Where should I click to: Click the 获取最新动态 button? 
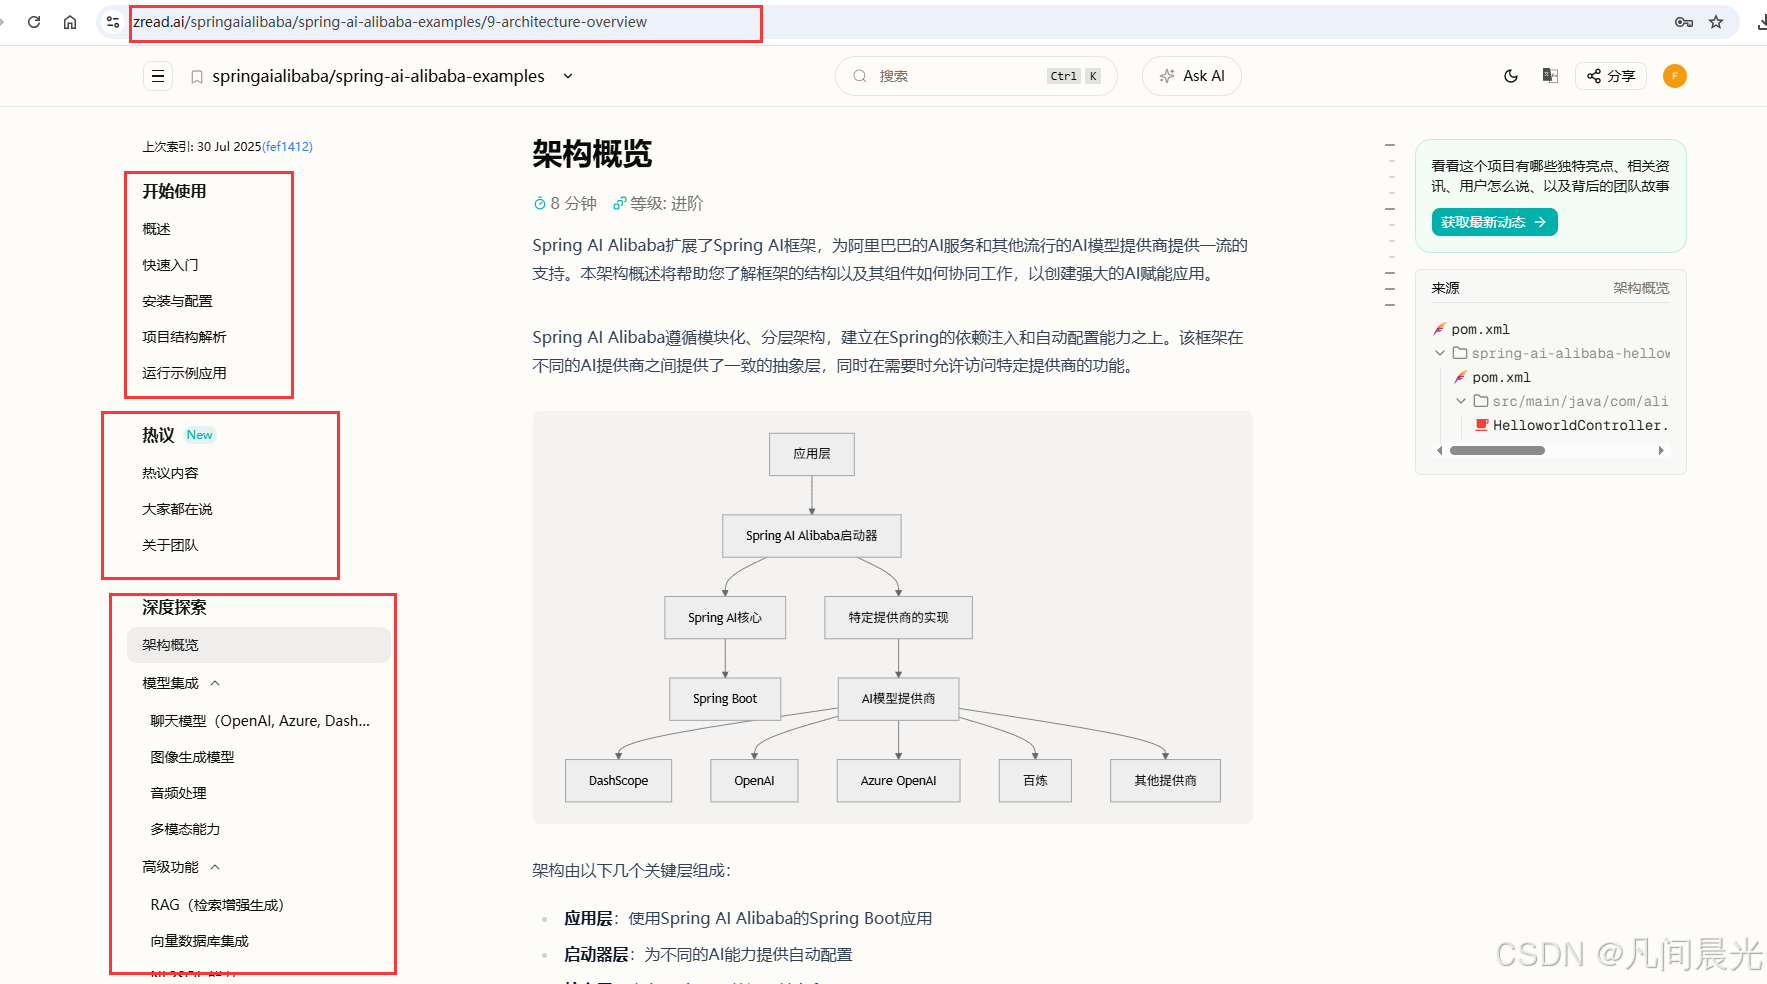(x=1494, y=222)
